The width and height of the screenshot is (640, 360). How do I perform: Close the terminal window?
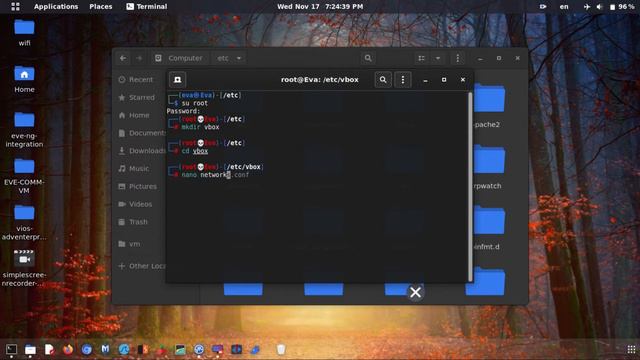[463, 80]
